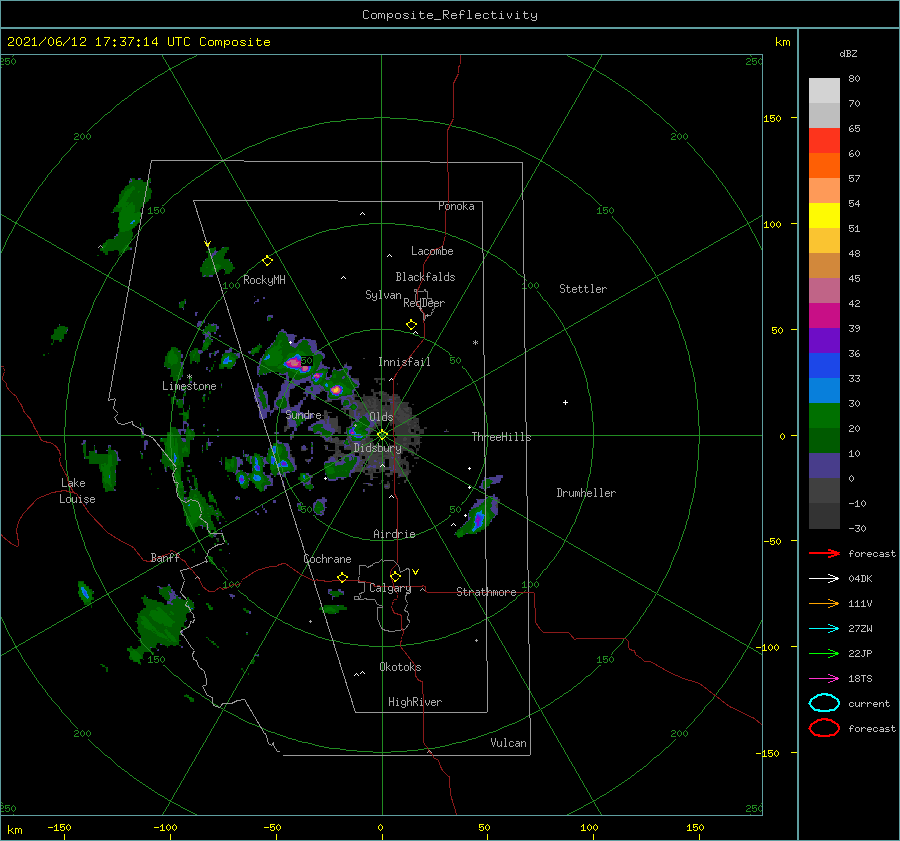Click the asterisk marker above Limestone
This screenshot has height=841, width=900.
189,377
